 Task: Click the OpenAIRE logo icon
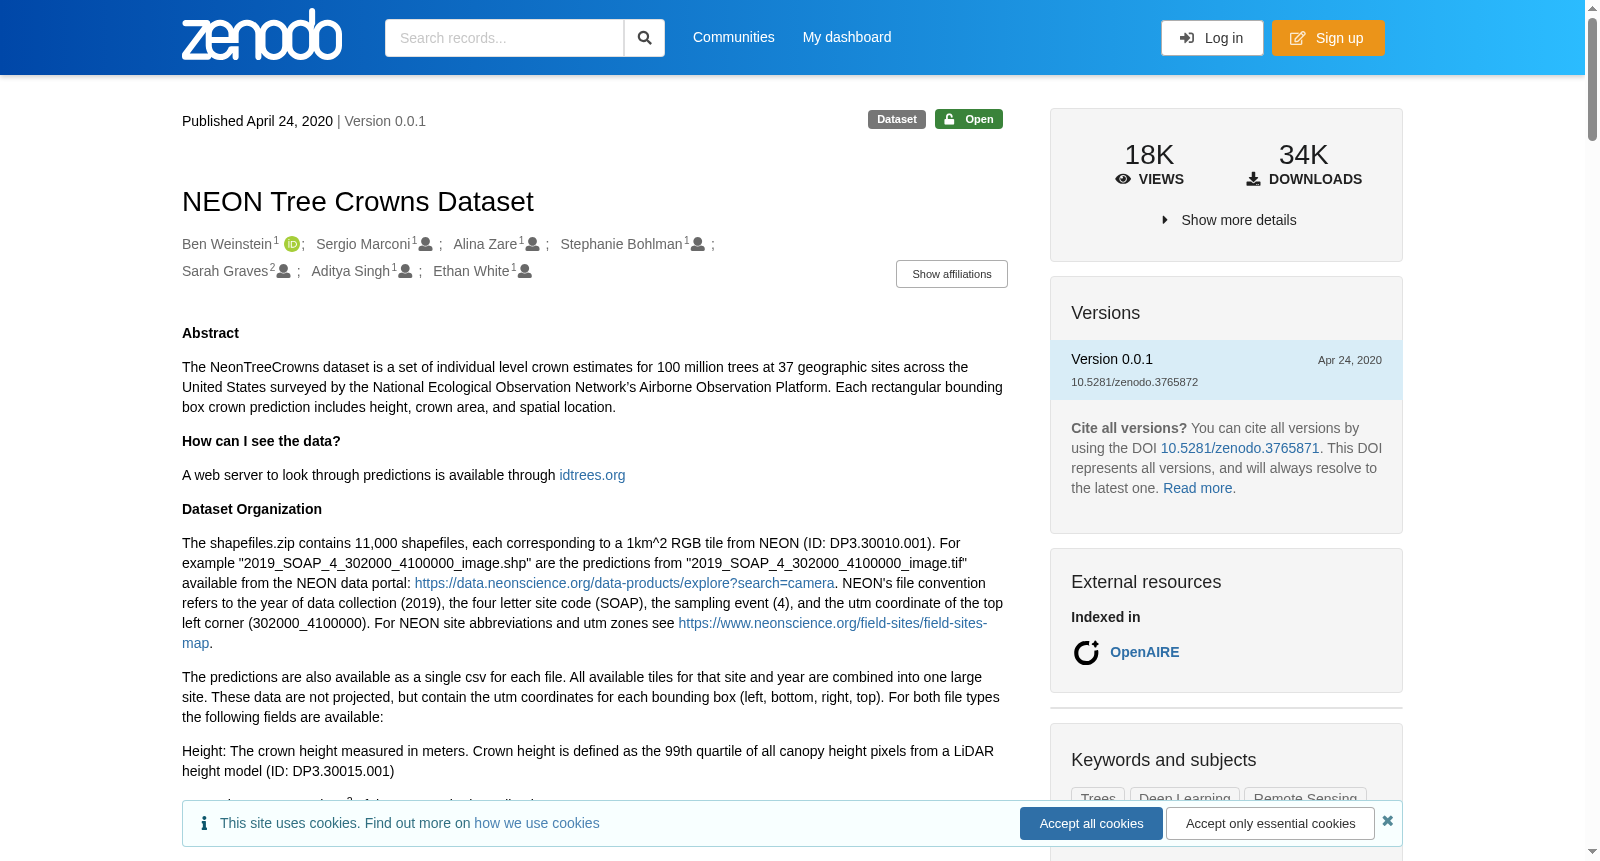point(1086,652)
